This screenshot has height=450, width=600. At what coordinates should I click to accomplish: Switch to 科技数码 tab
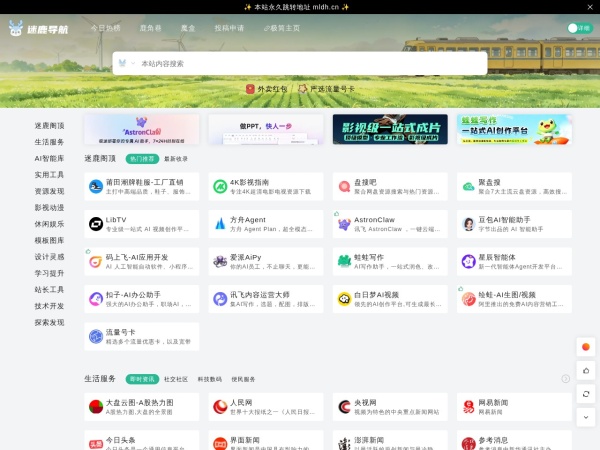coord(210,379)
